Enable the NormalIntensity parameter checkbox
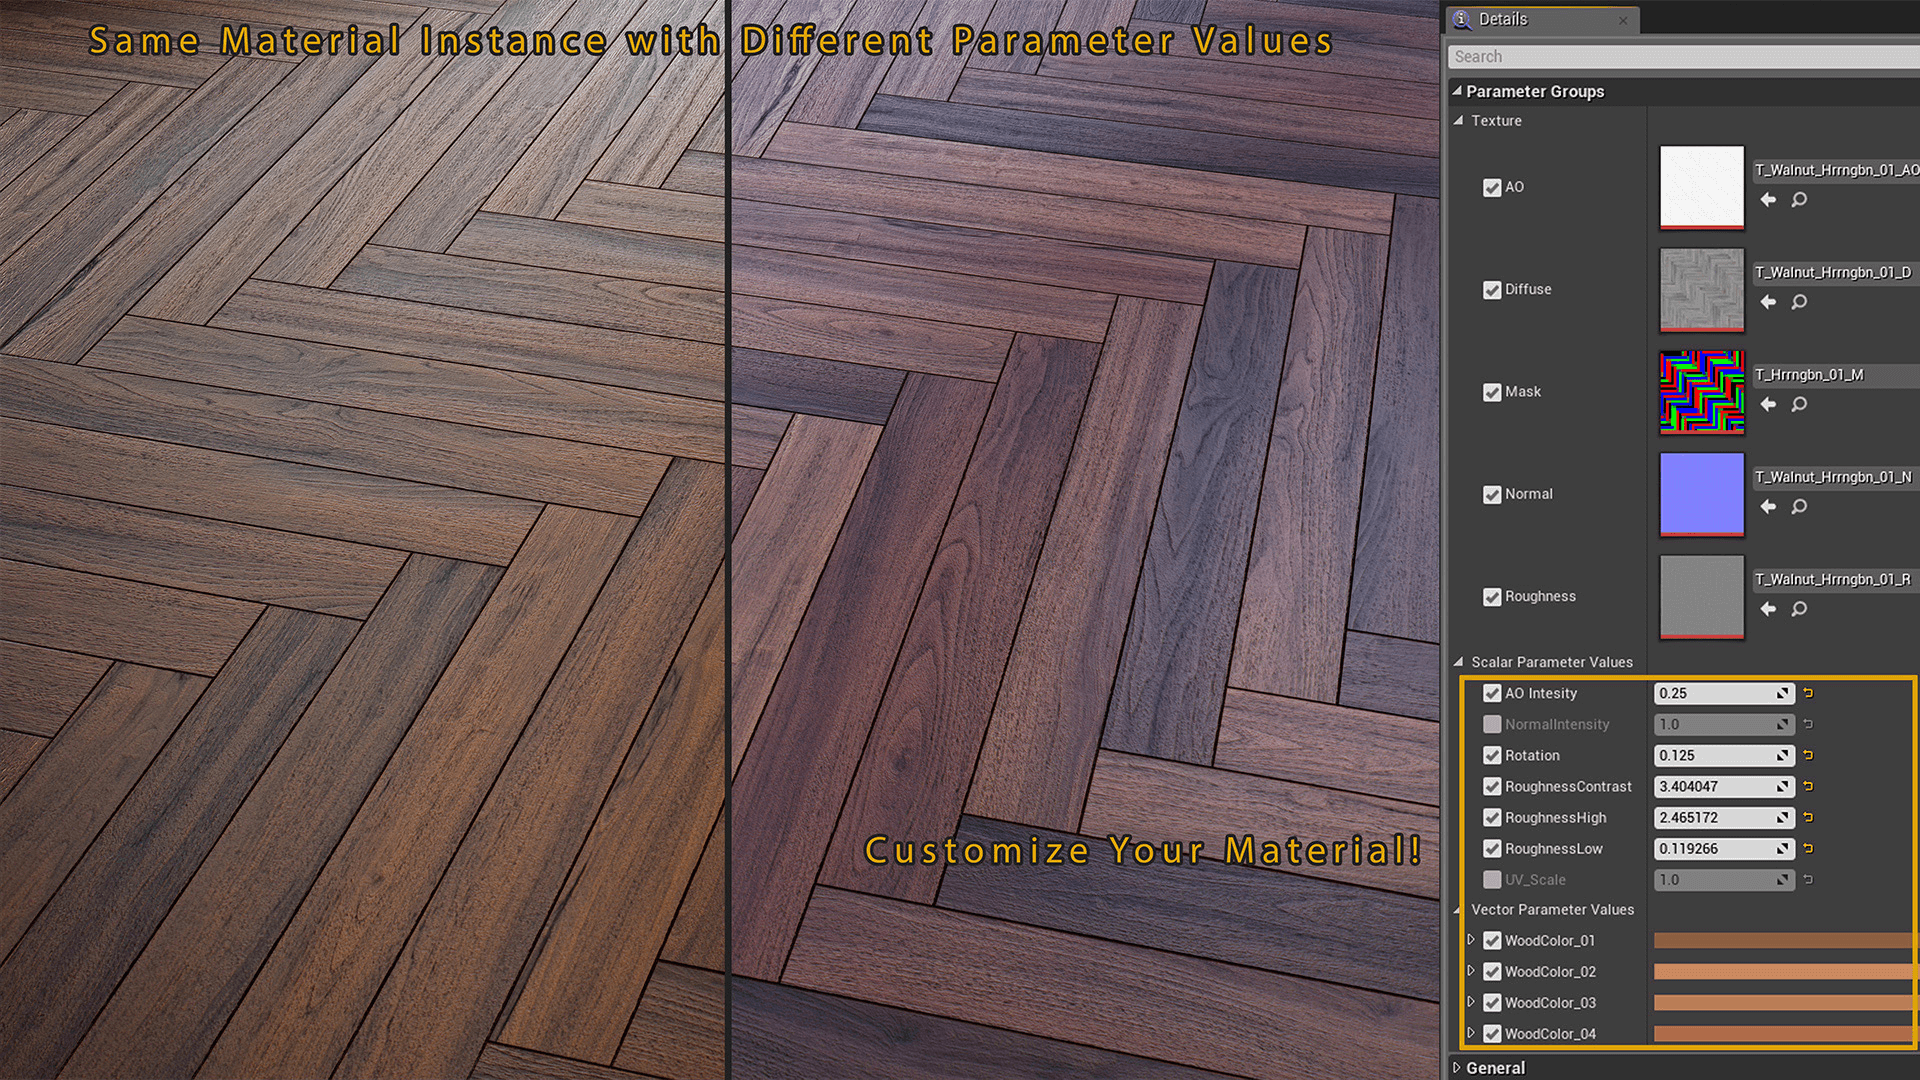The image size is (1920, 1080). (1492, 724)
